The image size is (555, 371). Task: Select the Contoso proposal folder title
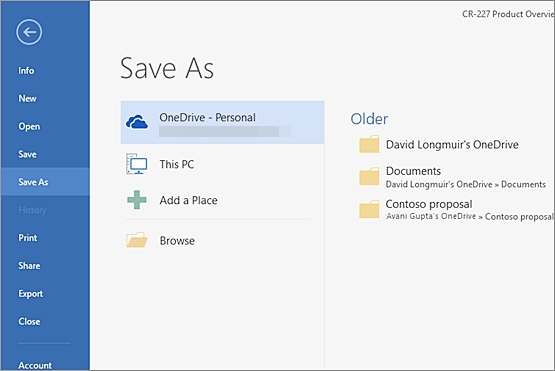click(x=429, y=204)
